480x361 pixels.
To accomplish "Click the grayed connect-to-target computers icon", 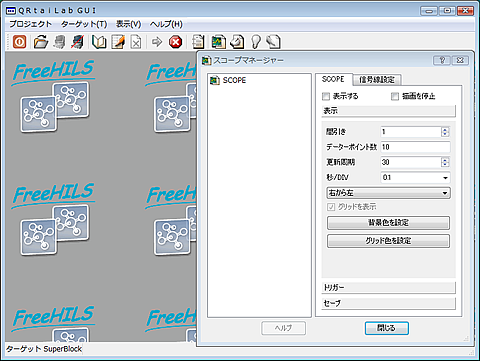I will (x=60, y=42).
